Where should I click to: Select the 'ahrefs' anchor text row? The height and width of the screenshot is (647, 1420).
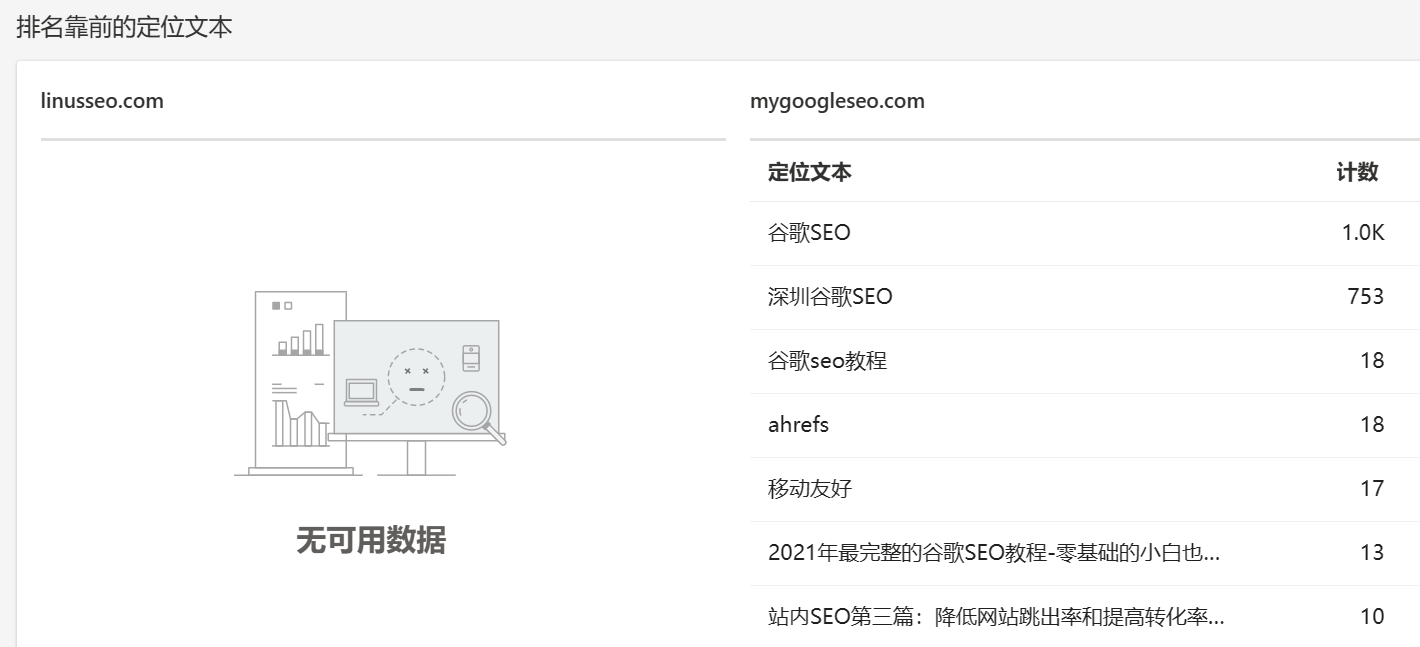point(798,424)
